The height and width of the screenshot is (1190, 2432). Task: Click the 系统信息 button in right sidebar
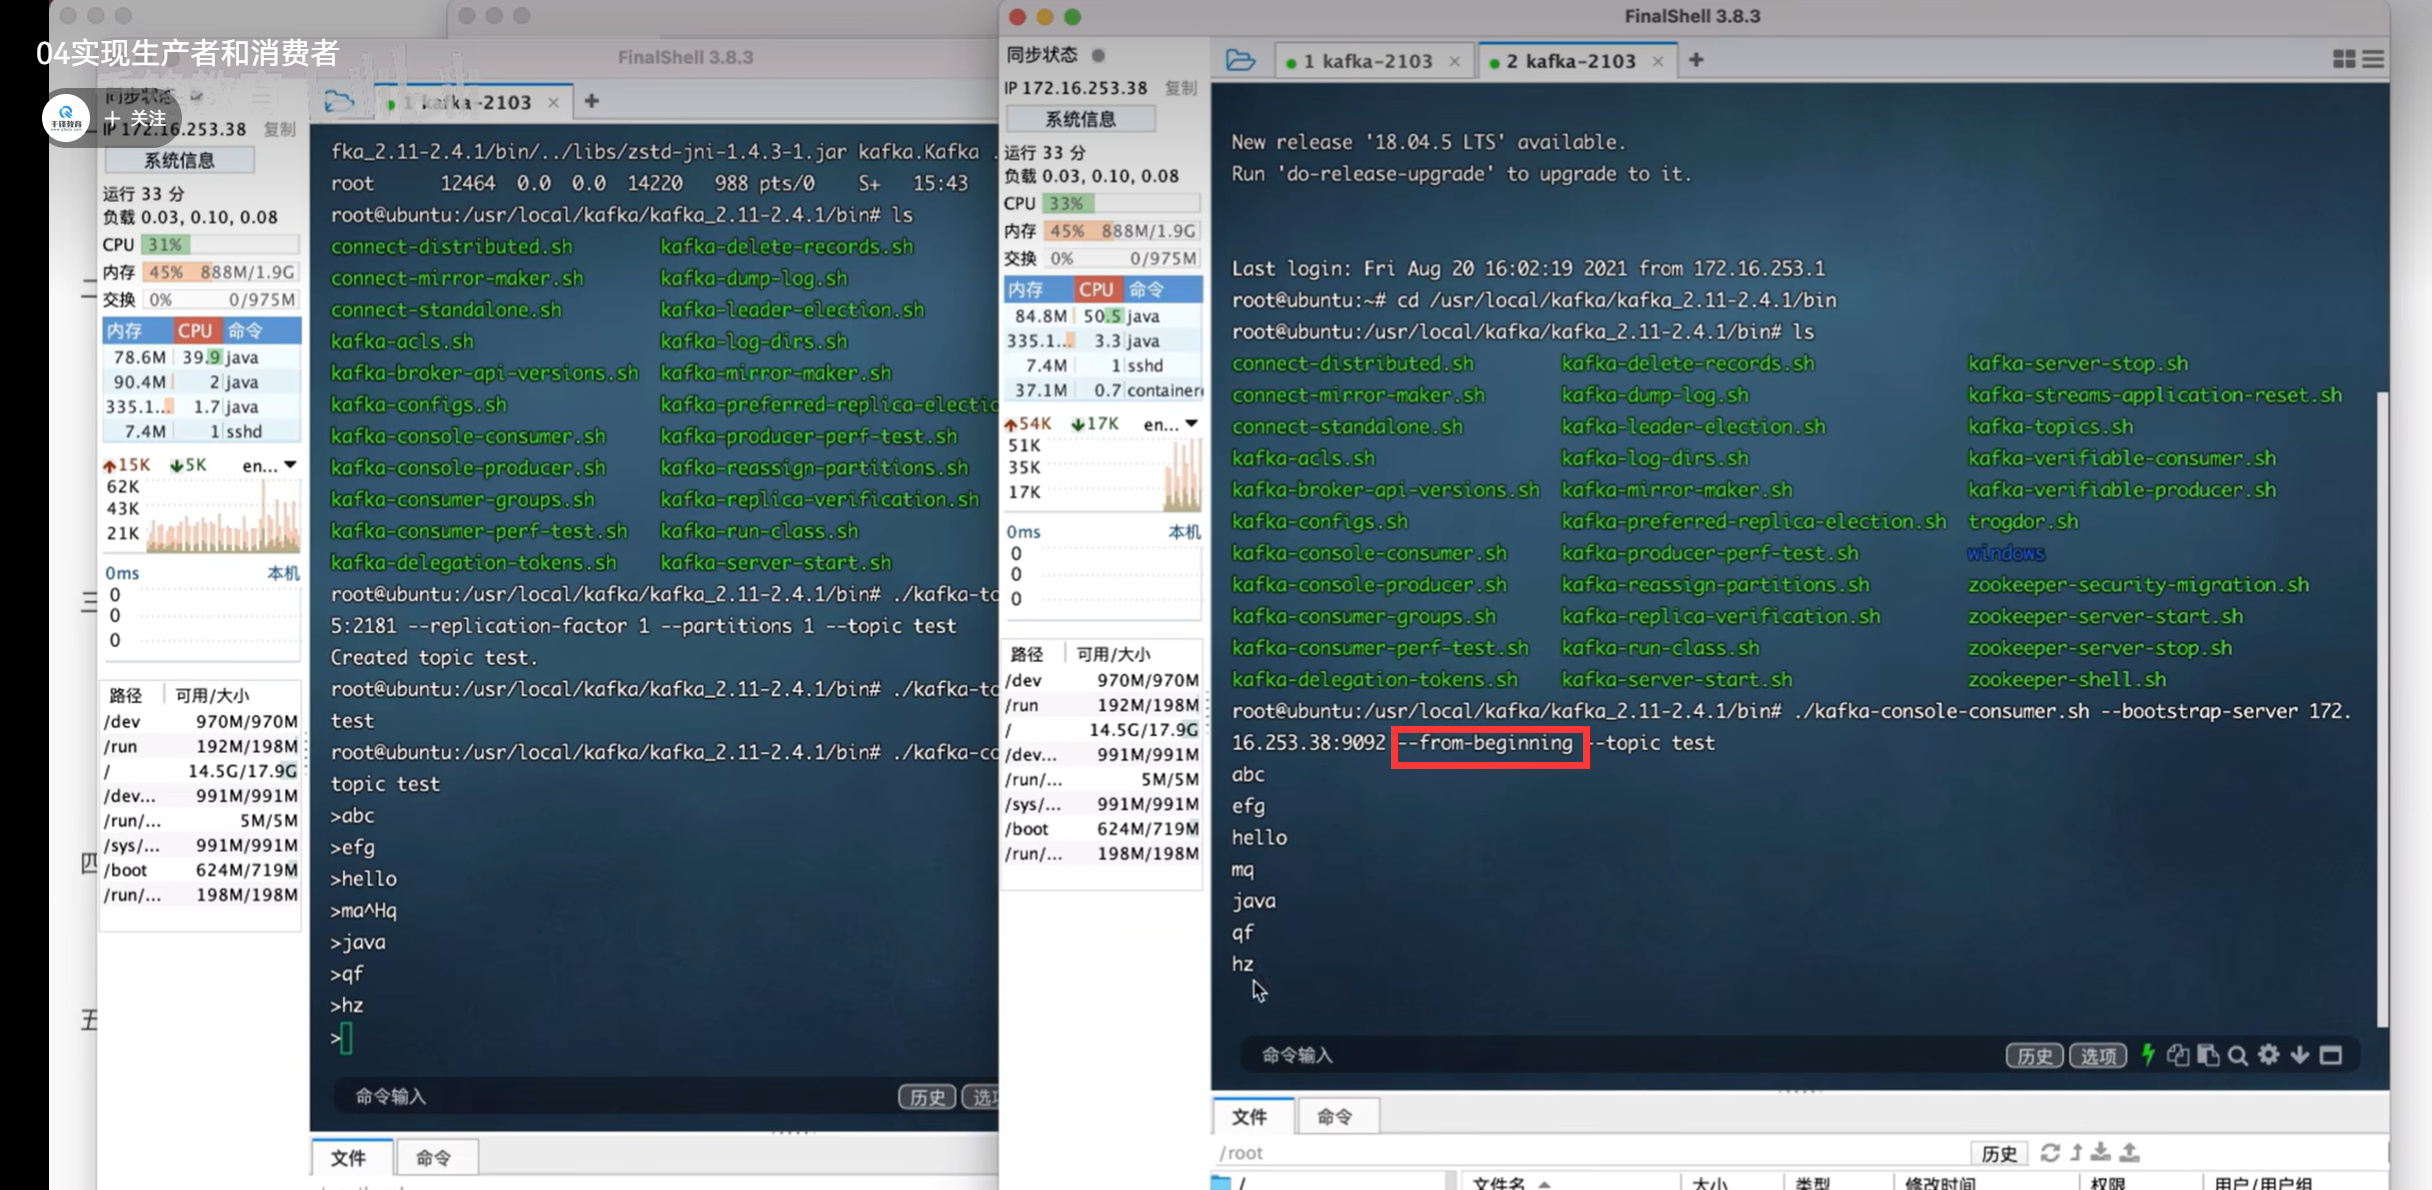coord(1080,119)
